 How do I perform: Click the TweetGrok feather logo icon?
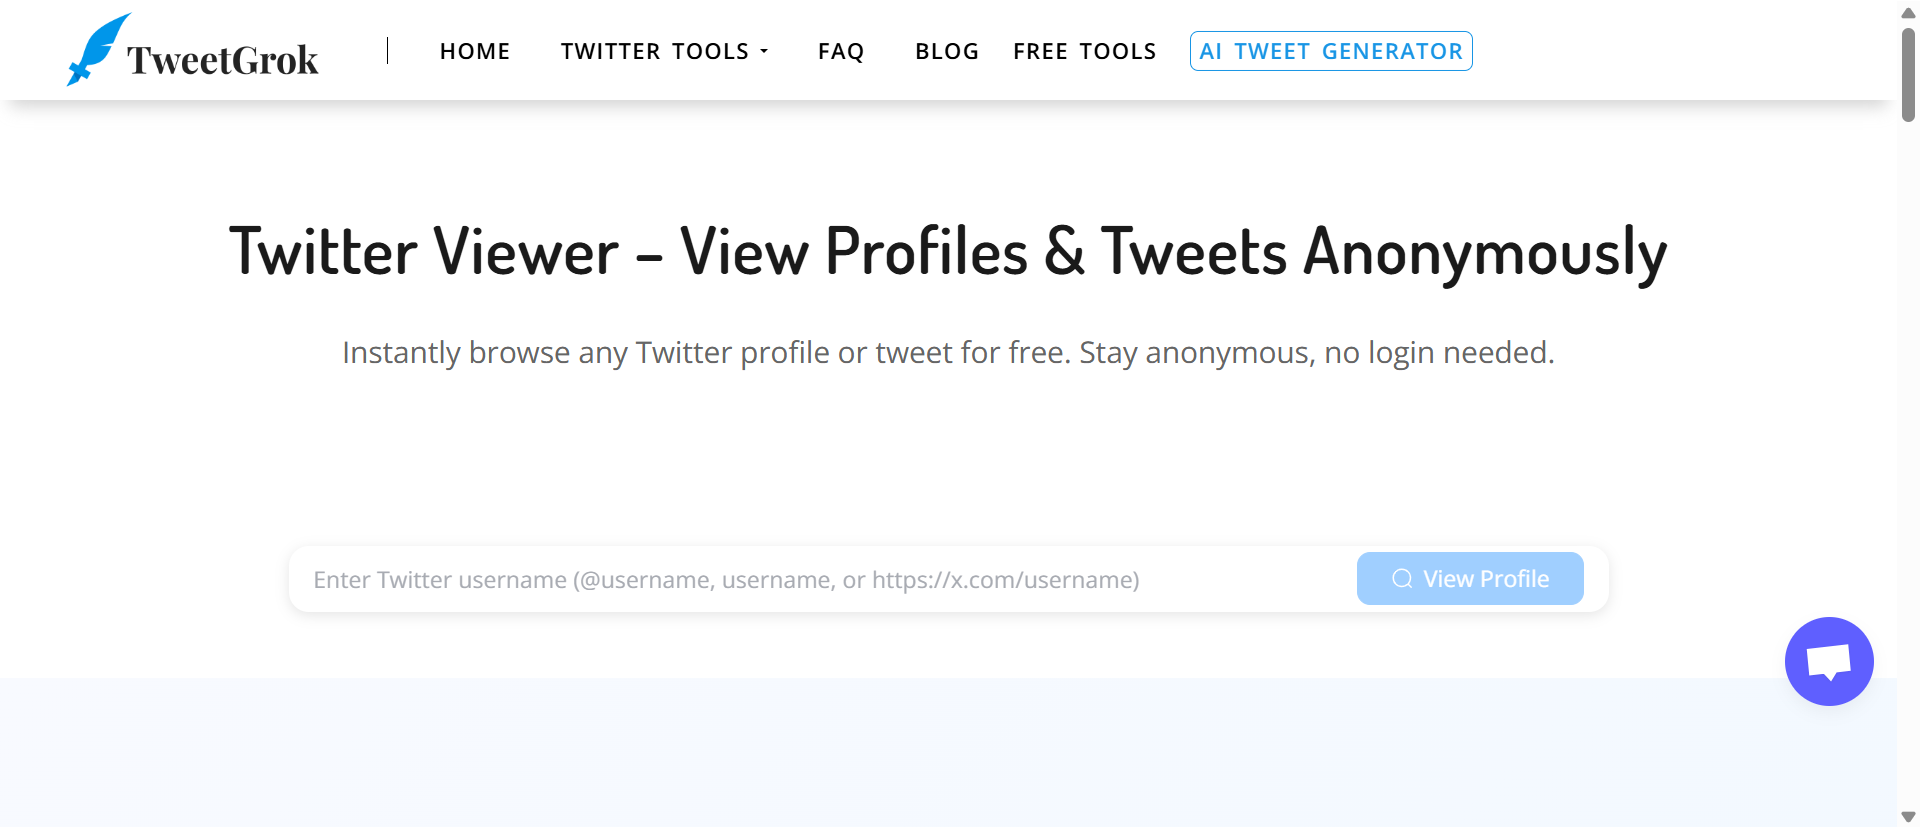click(x=97, y=49)
